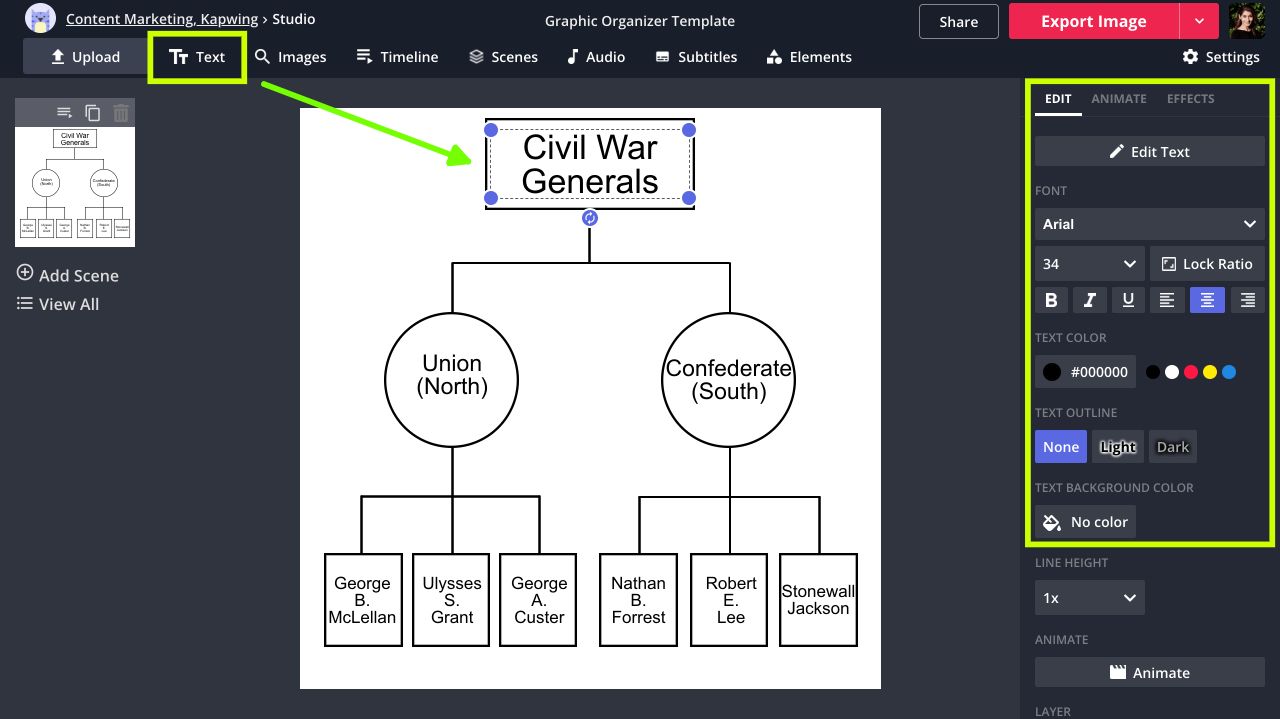This screenshot has height=719, width=1280.
Task: Align text to the right
Action: [1246, 300]
